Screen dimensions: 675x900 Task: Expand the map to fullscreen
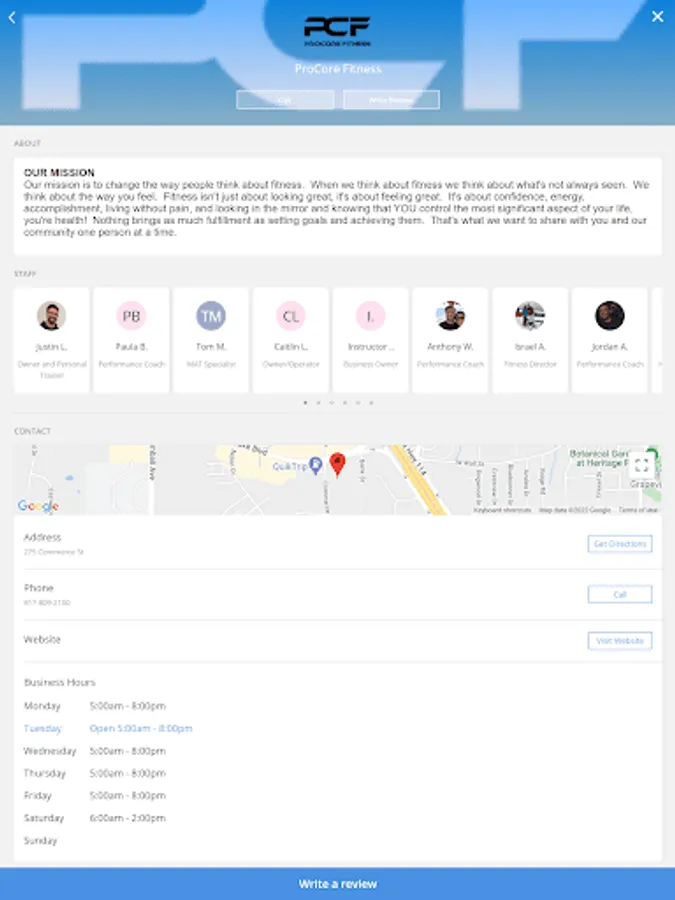pos(642,465)
